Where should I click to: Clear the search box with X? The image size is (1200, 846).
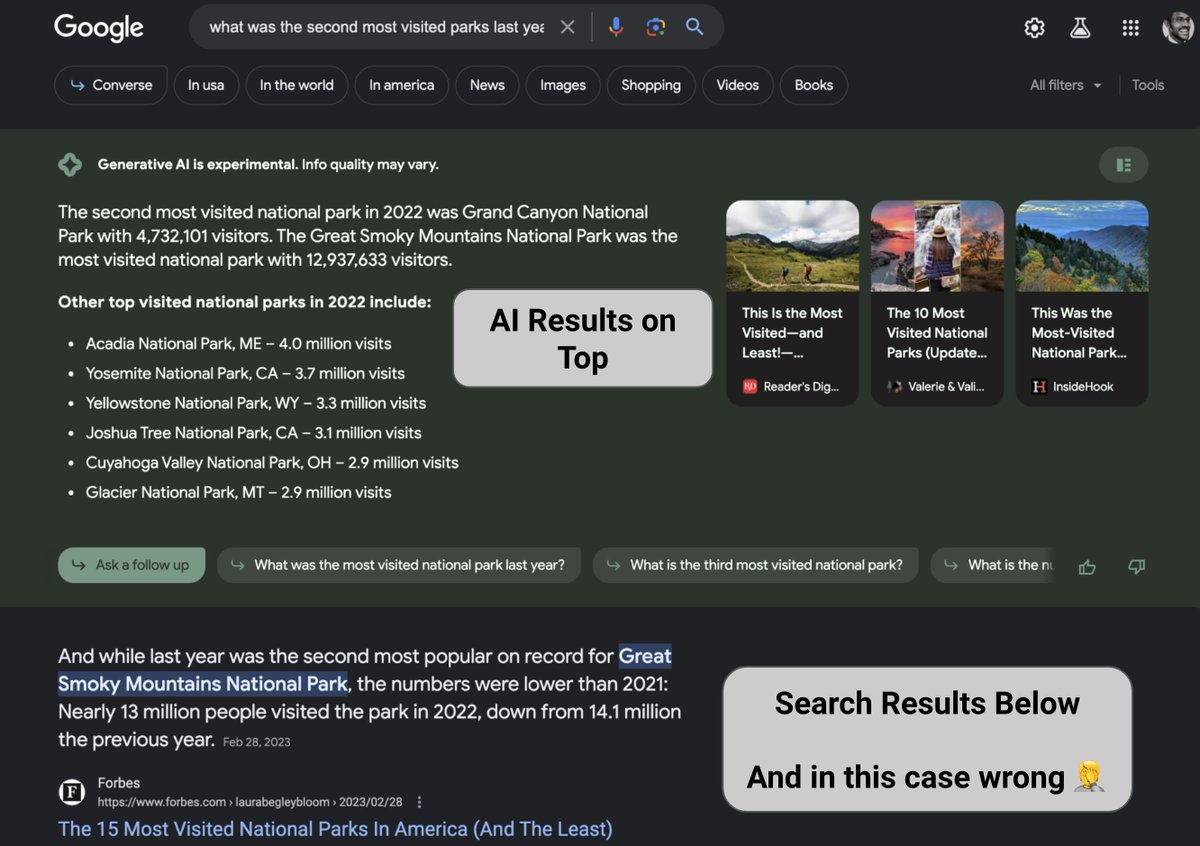coord(567,27)
